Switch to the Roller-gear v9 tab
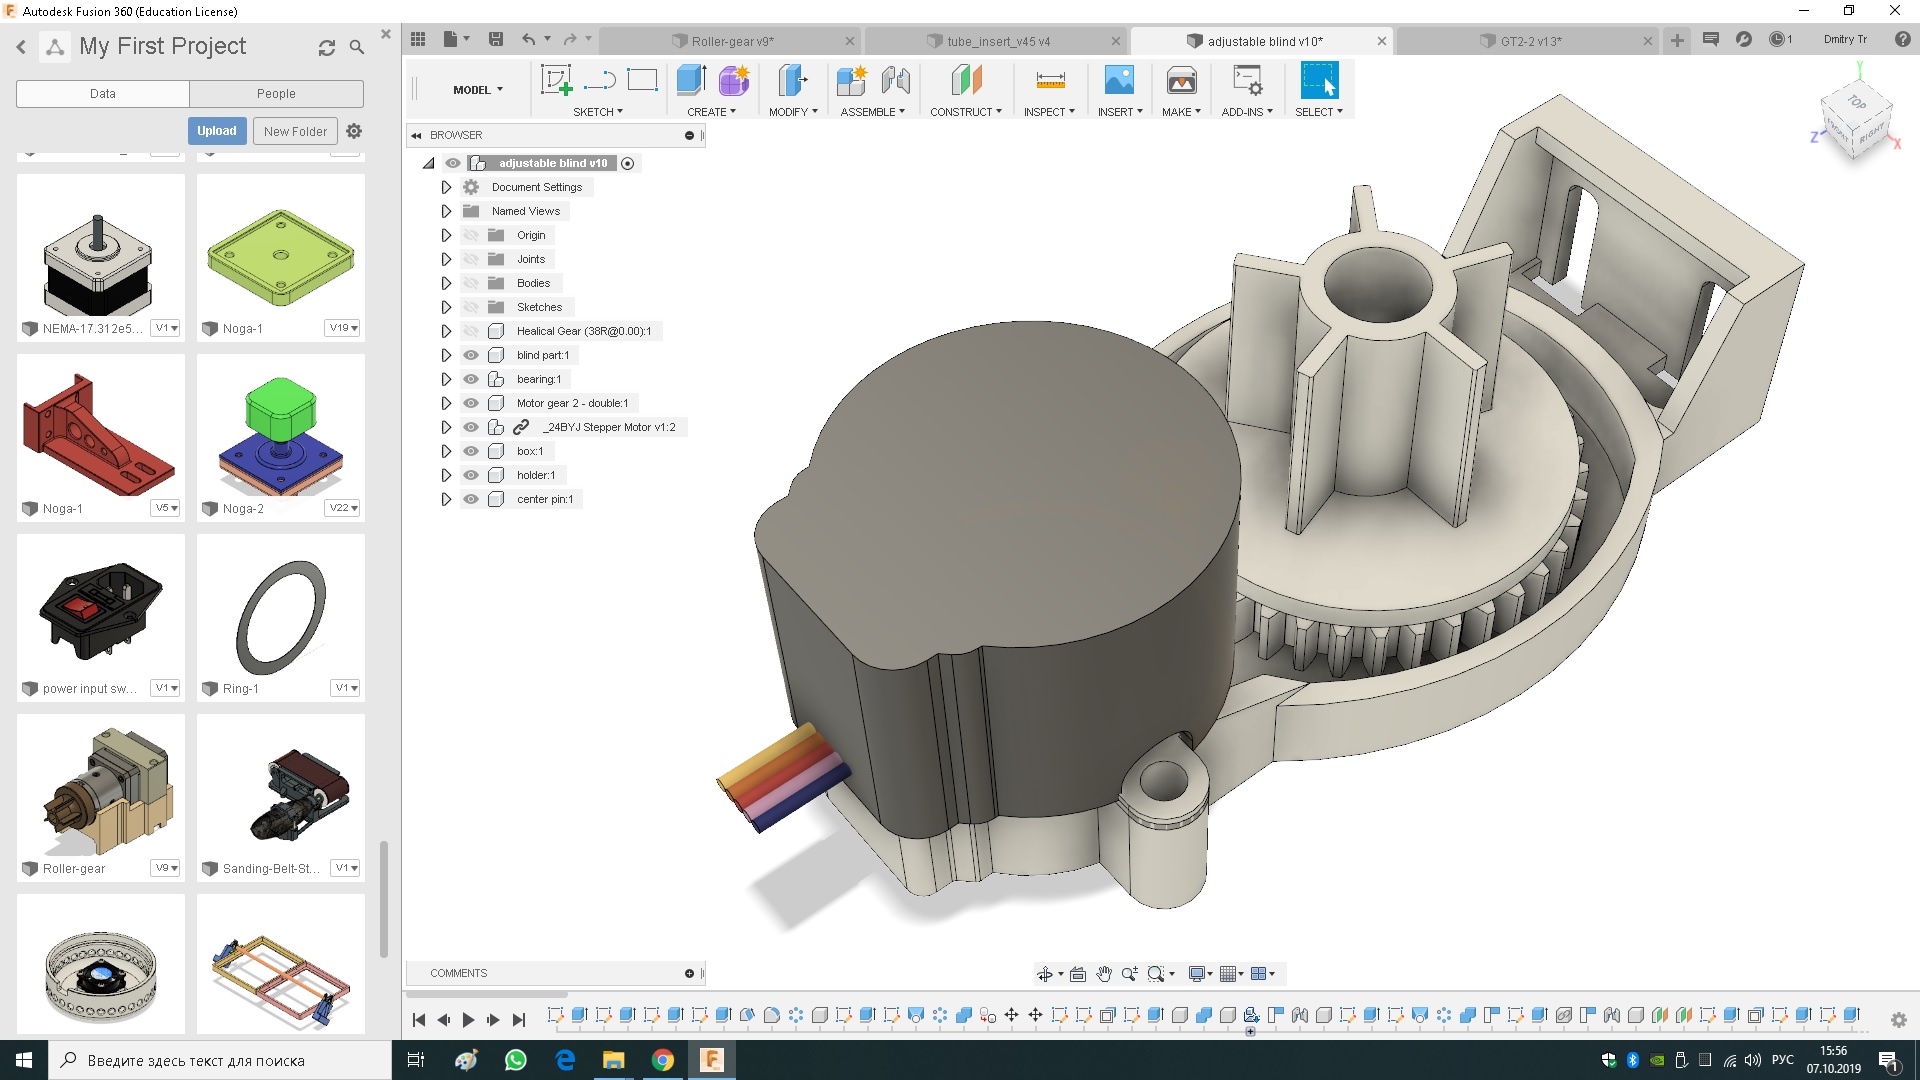Image resolution: width=1920 pixels, height=1080 pixels. coord(732,41)
